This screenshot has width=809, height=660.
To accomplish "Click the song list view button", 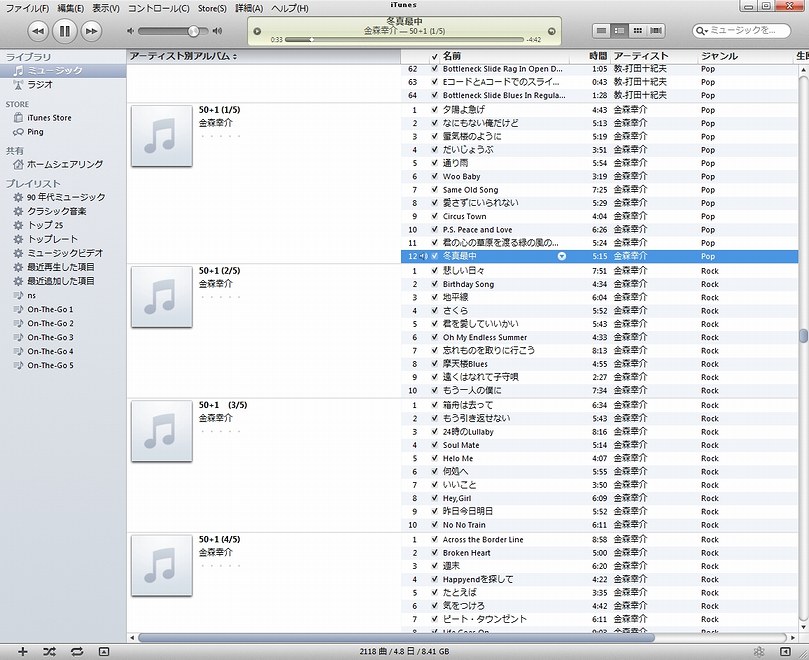I will (601, 31).
